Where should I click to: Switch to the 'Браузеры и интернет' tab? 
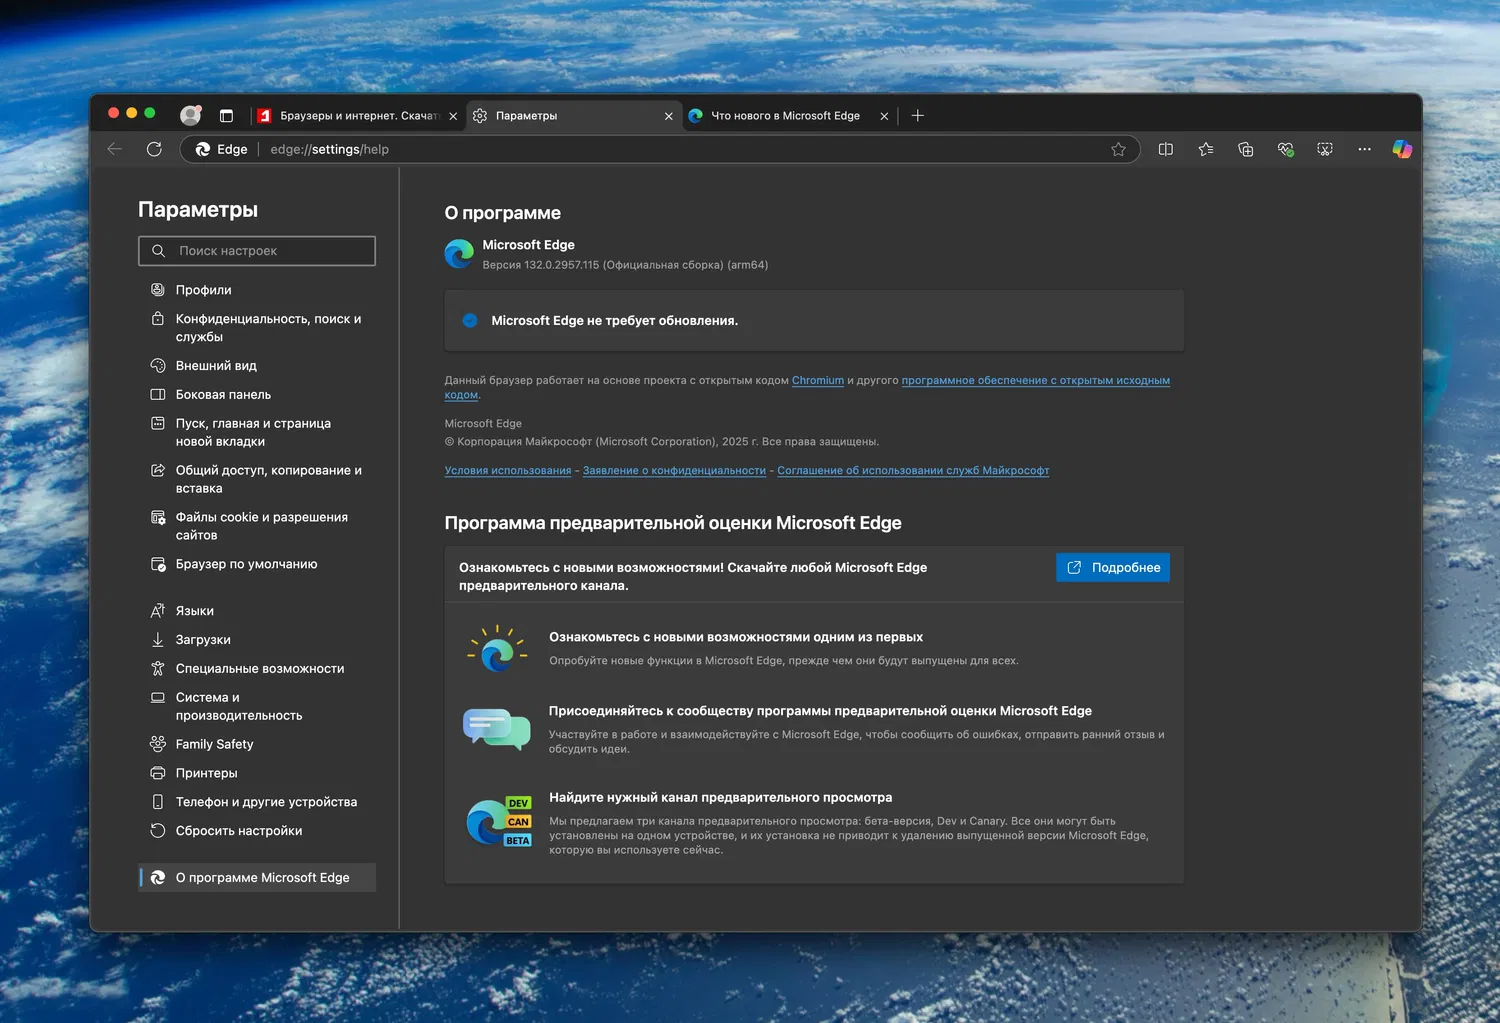pos(357,116)
